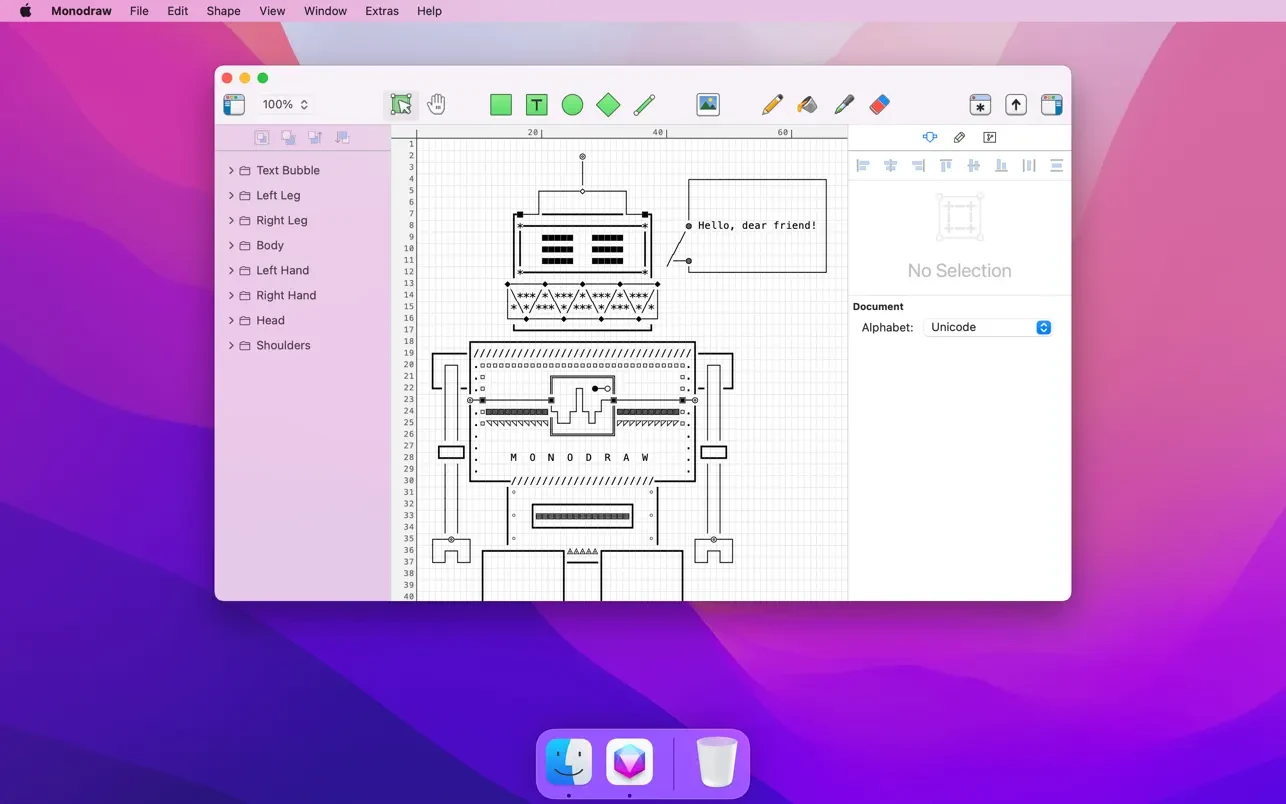Pick the Eyedropper picker tool
This screenshot has width=1286, height=804.
(843, 105)
